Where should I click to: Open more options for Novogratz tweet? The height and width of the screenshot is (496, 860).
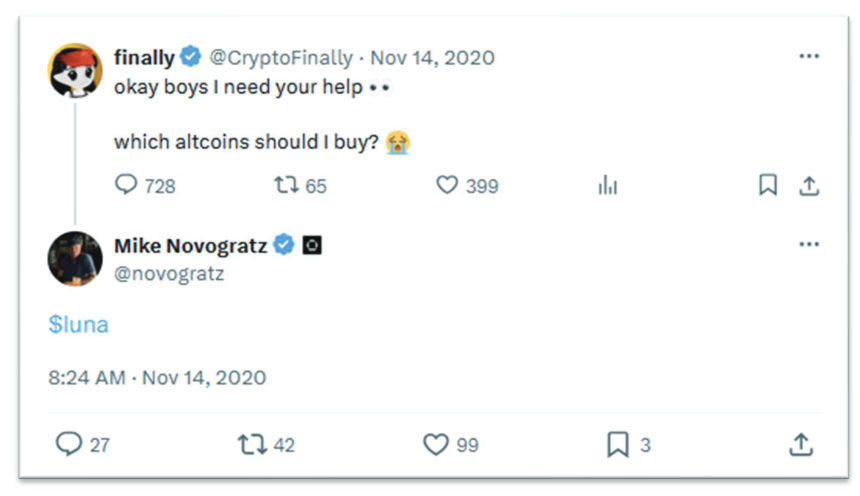[x=809, y=245]
